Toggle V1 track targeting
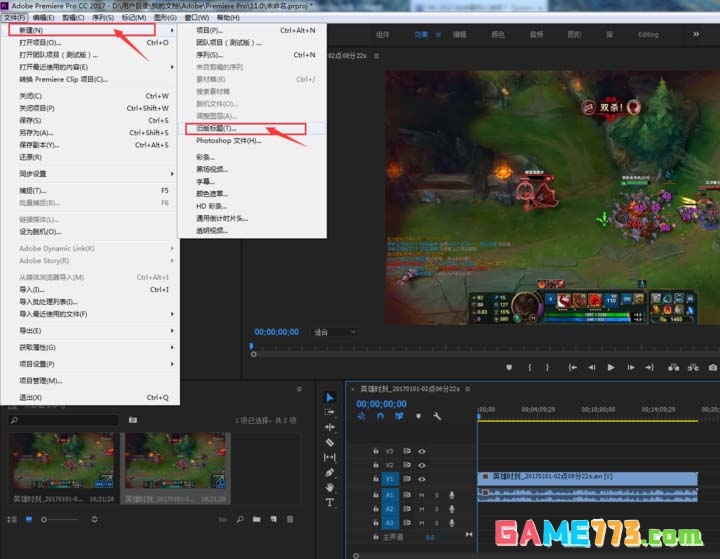720x559 pixels. pyautogui.click(x=389, y=479)
